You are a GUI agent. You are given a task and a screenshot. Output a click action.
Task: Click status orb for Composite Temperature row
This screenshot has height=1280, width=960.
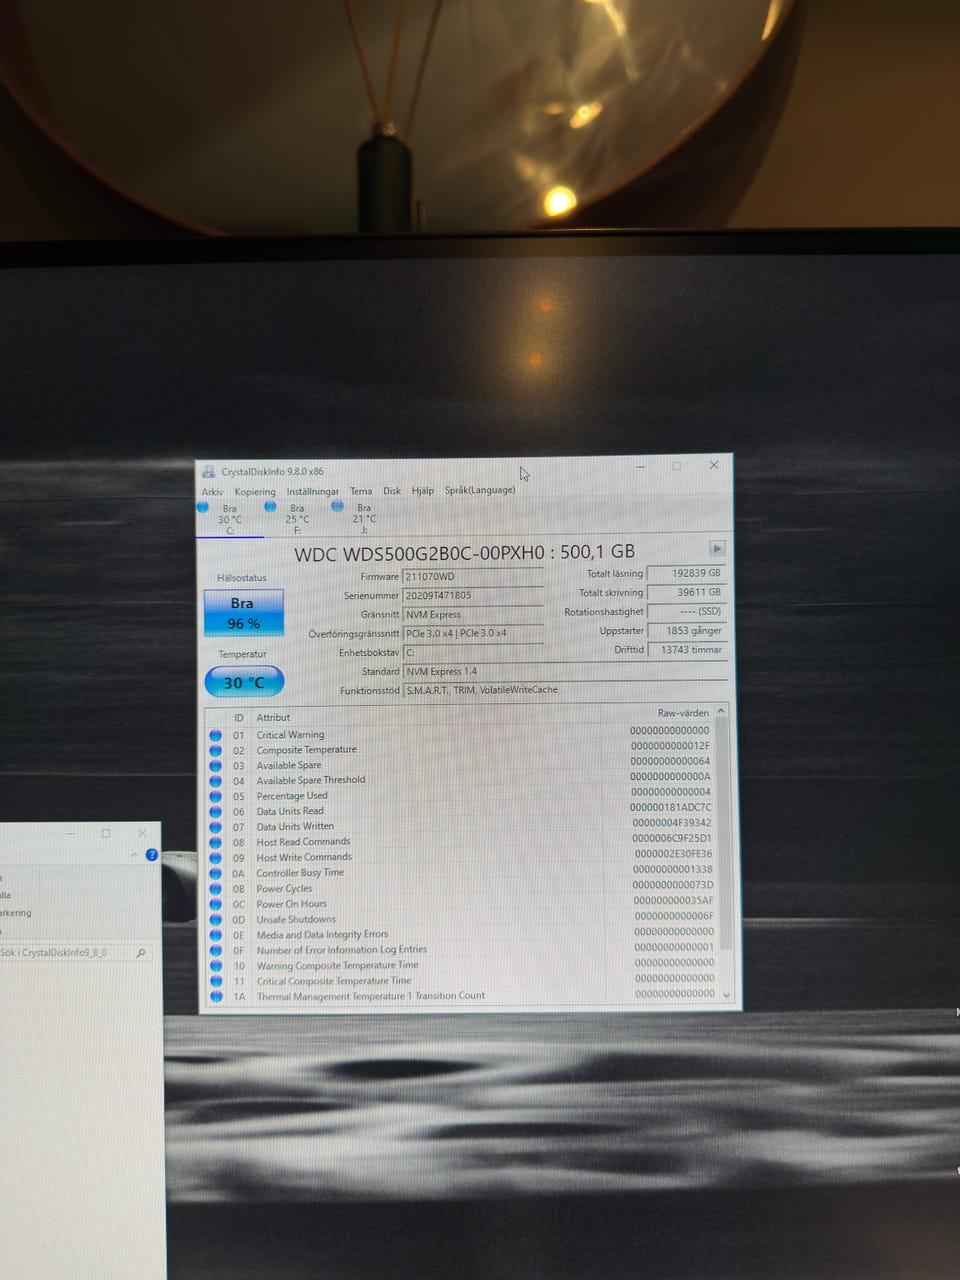pyautogui.click(x=215, y=750)
